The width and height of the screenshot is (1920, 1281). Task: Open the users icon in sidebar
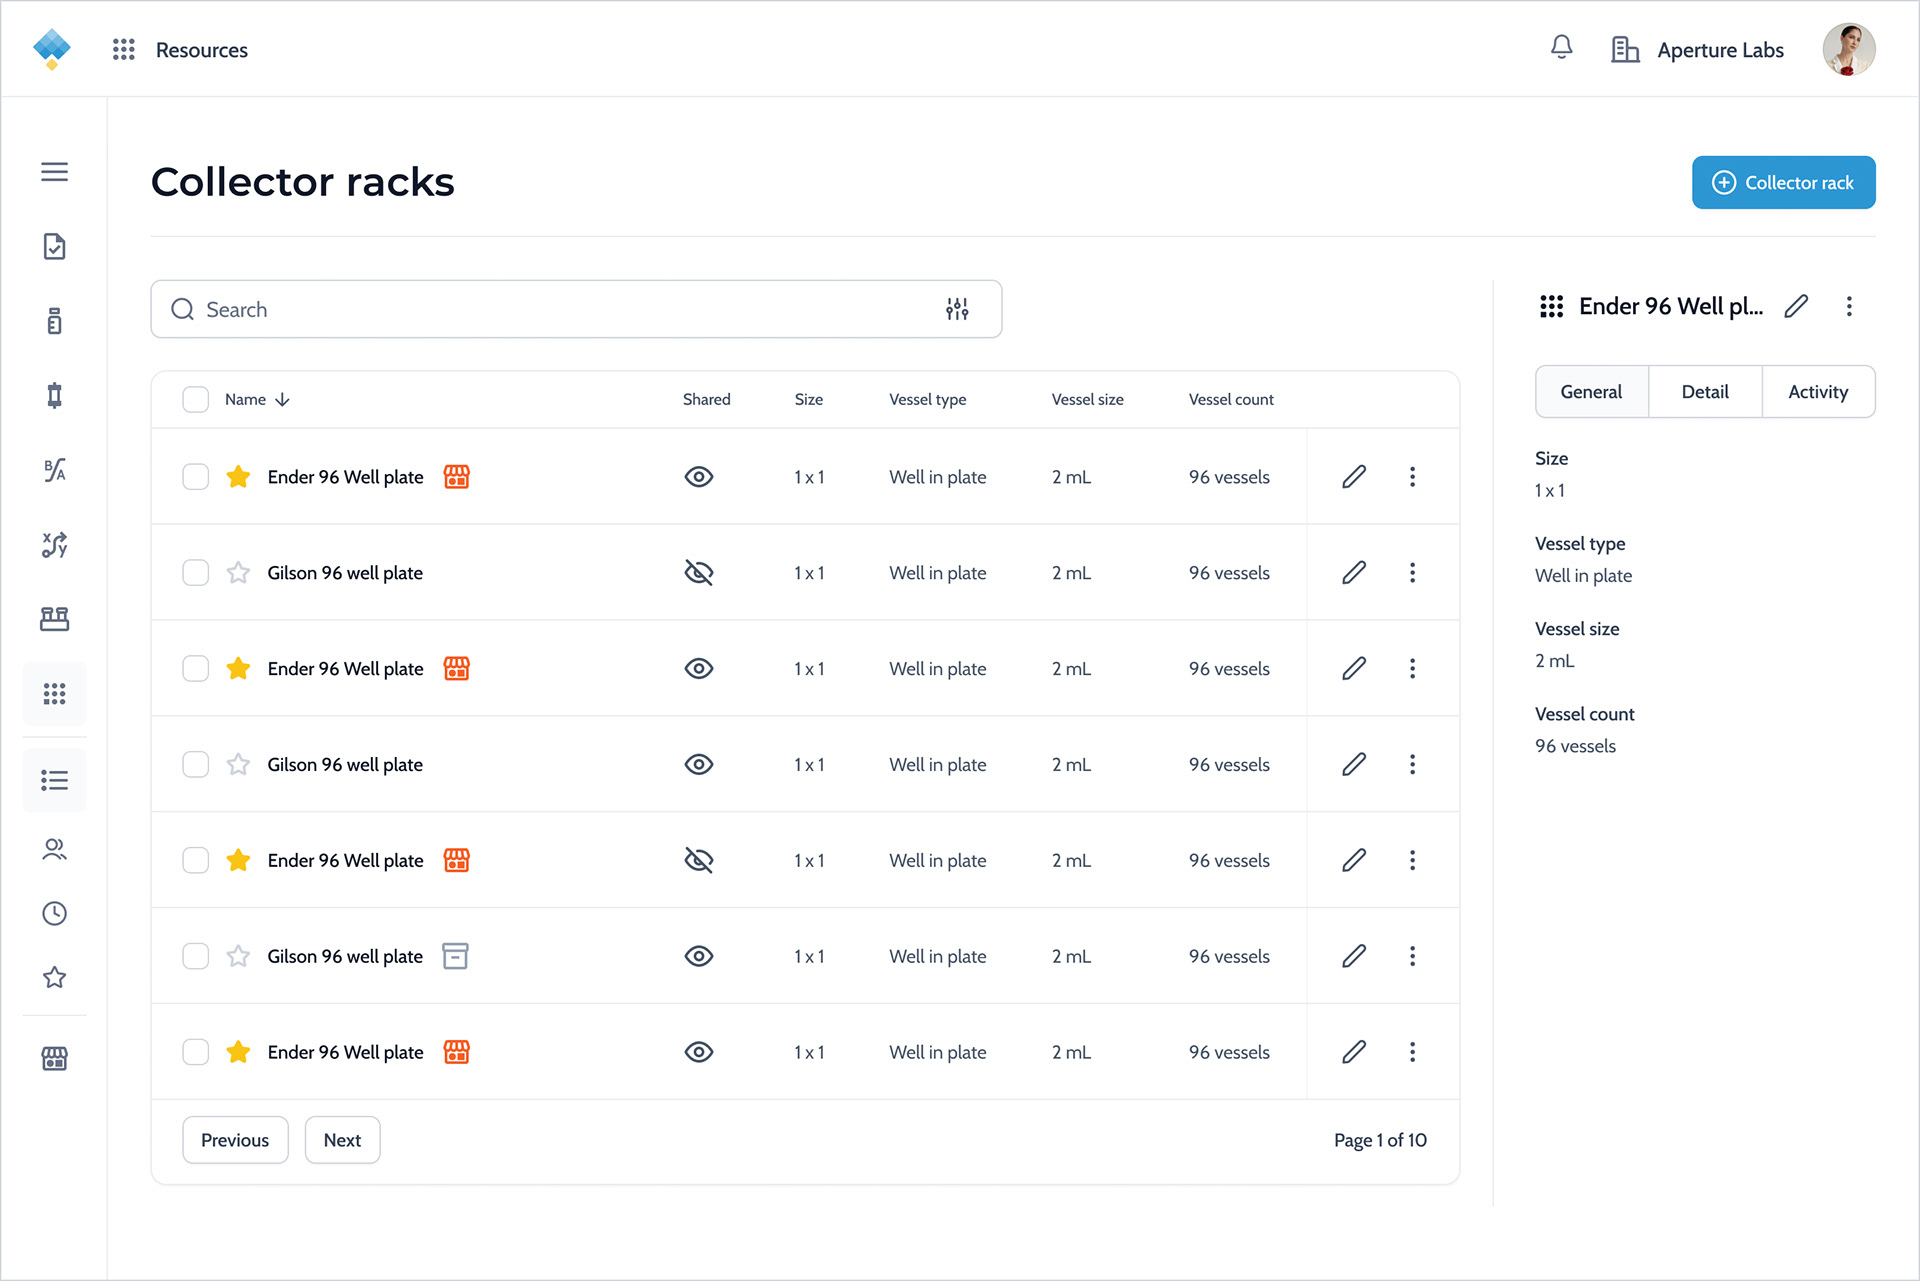[55, 849]
